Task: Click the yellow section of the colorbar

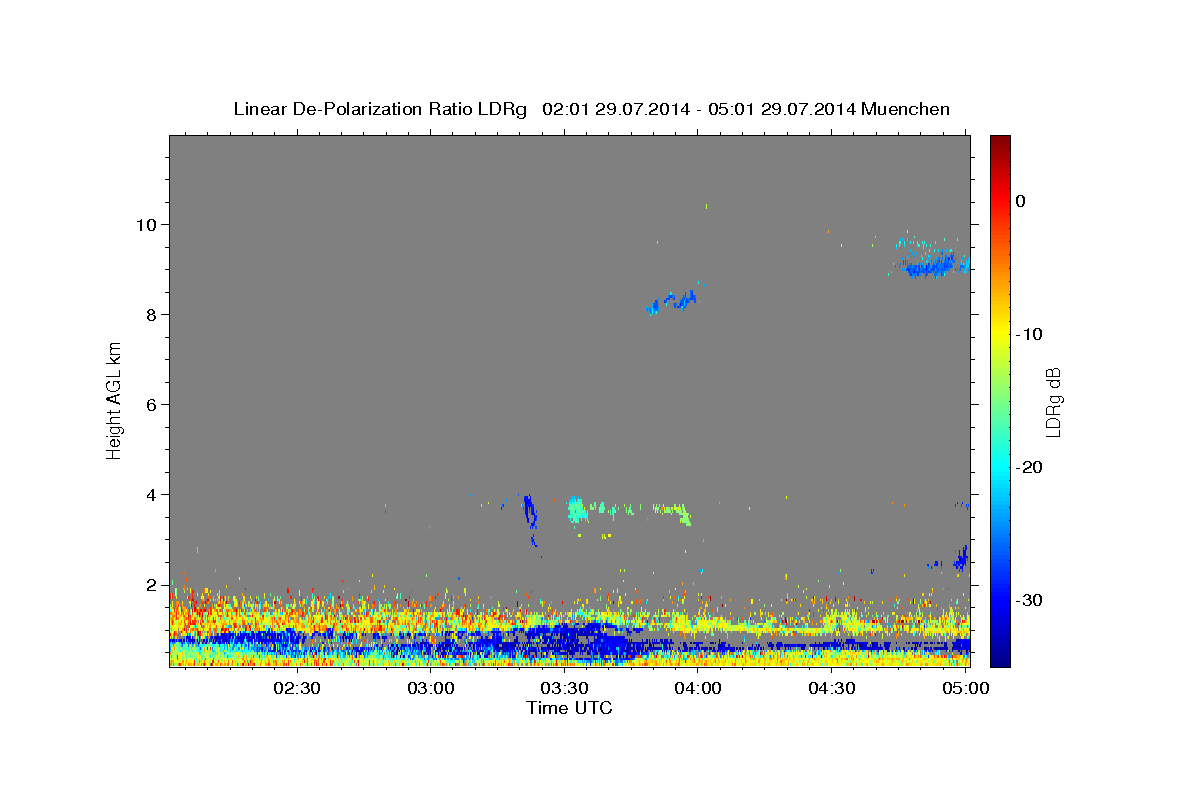Action: coord(1000,330)
